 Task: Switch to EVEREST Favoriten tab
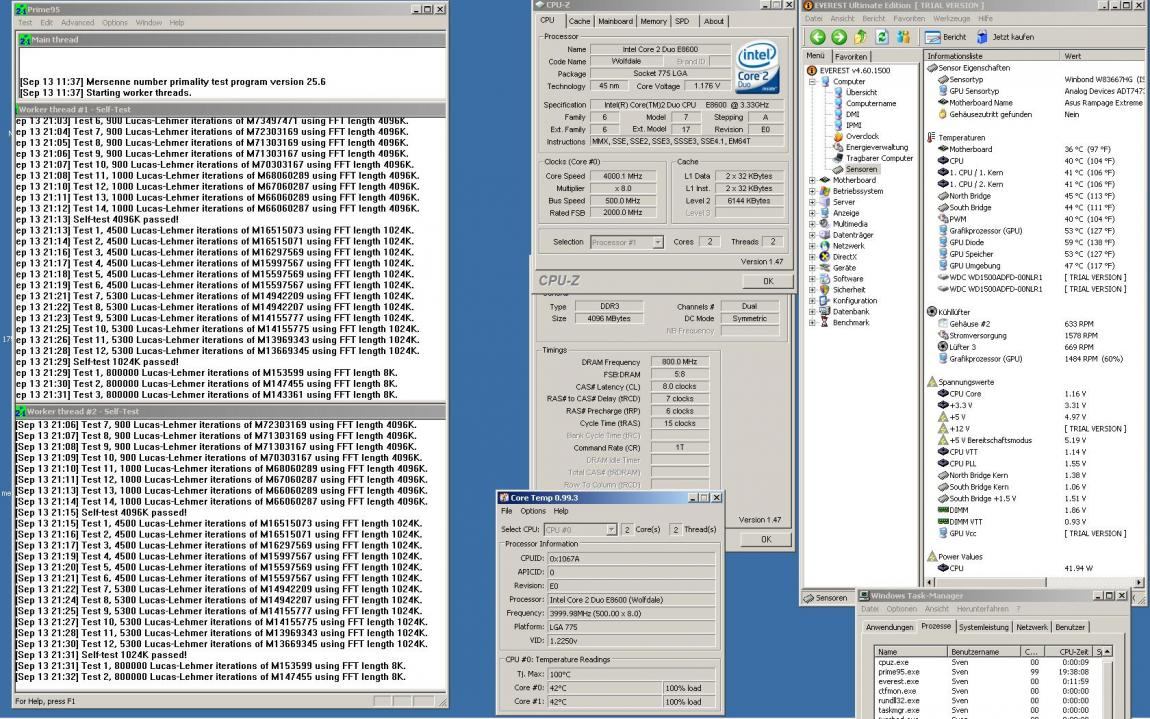(851, 56)
